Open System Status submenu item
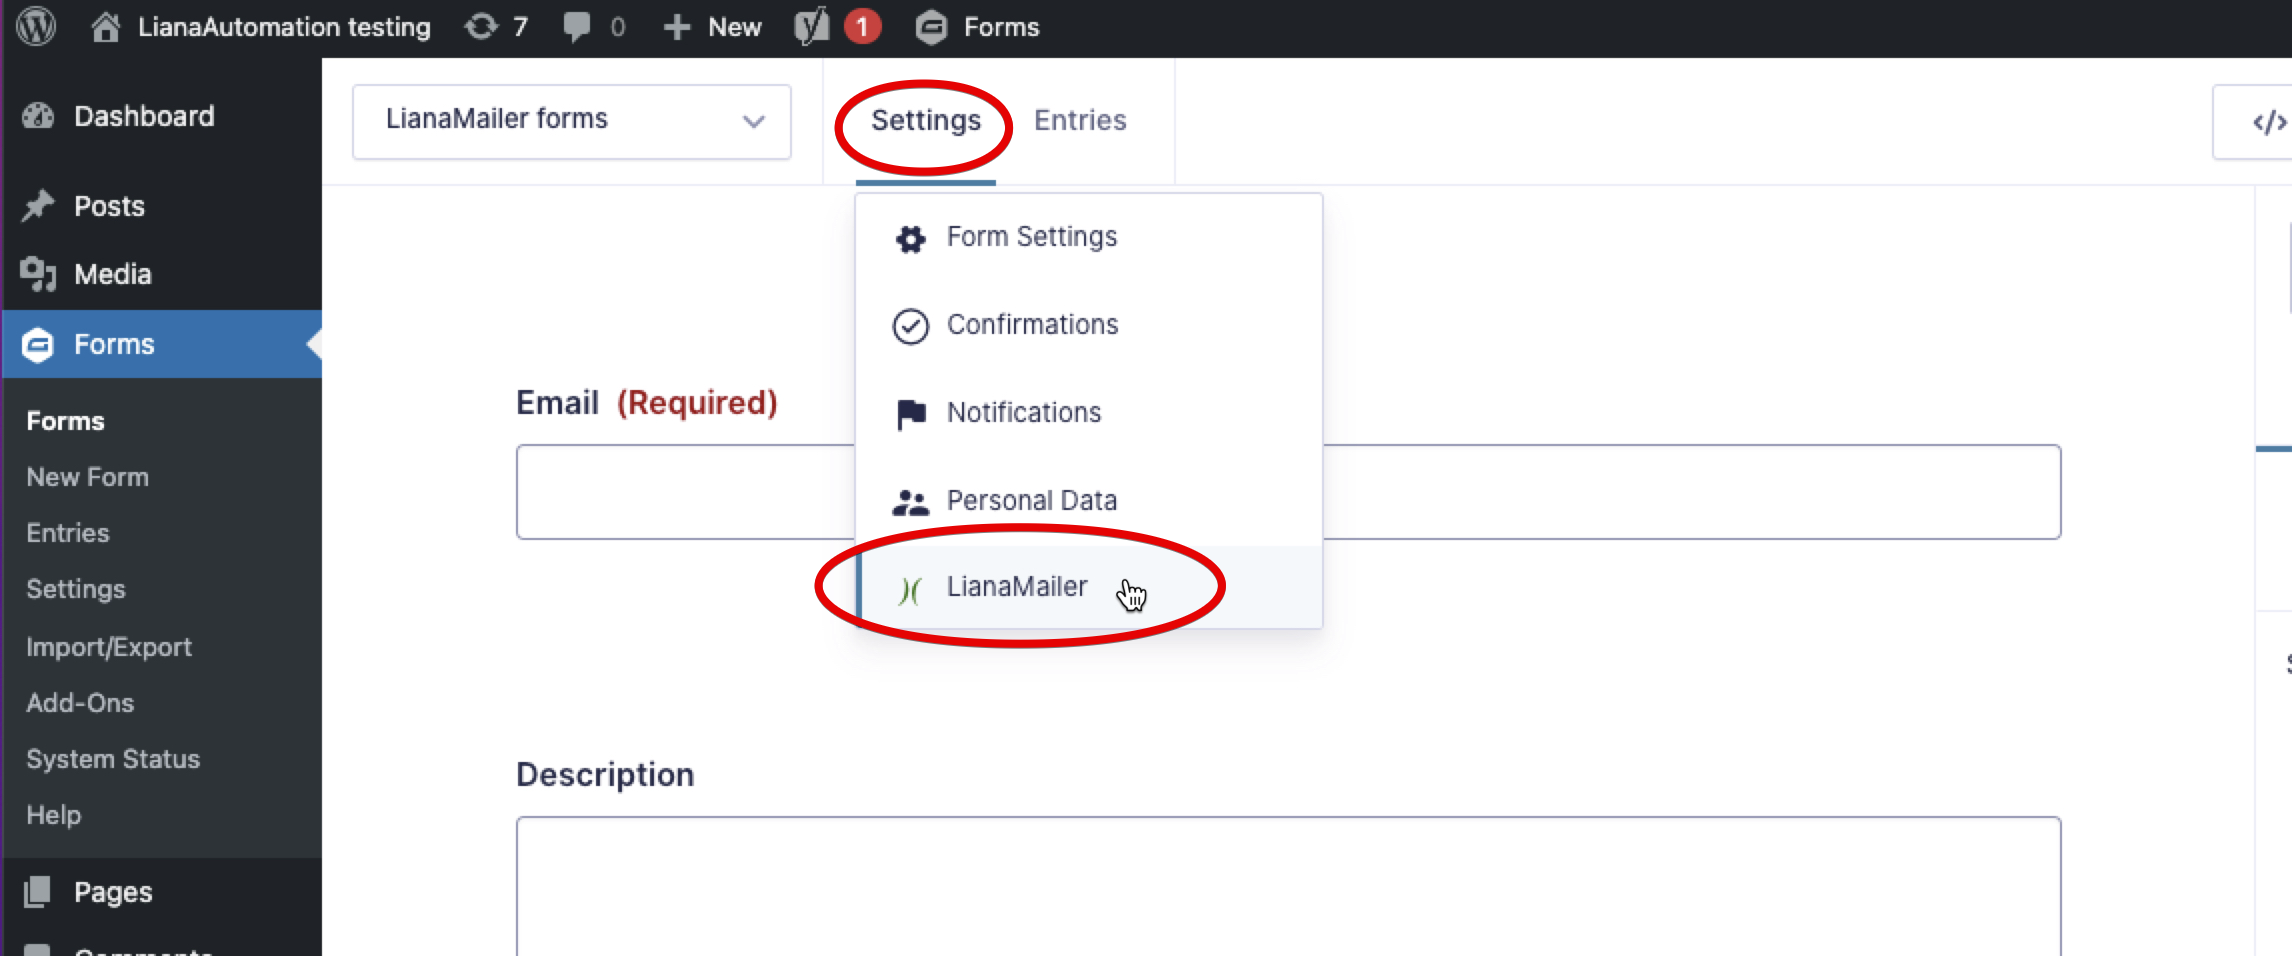Screen dimensions: 2292x956 pyautogui.click(x=113, y=759)
